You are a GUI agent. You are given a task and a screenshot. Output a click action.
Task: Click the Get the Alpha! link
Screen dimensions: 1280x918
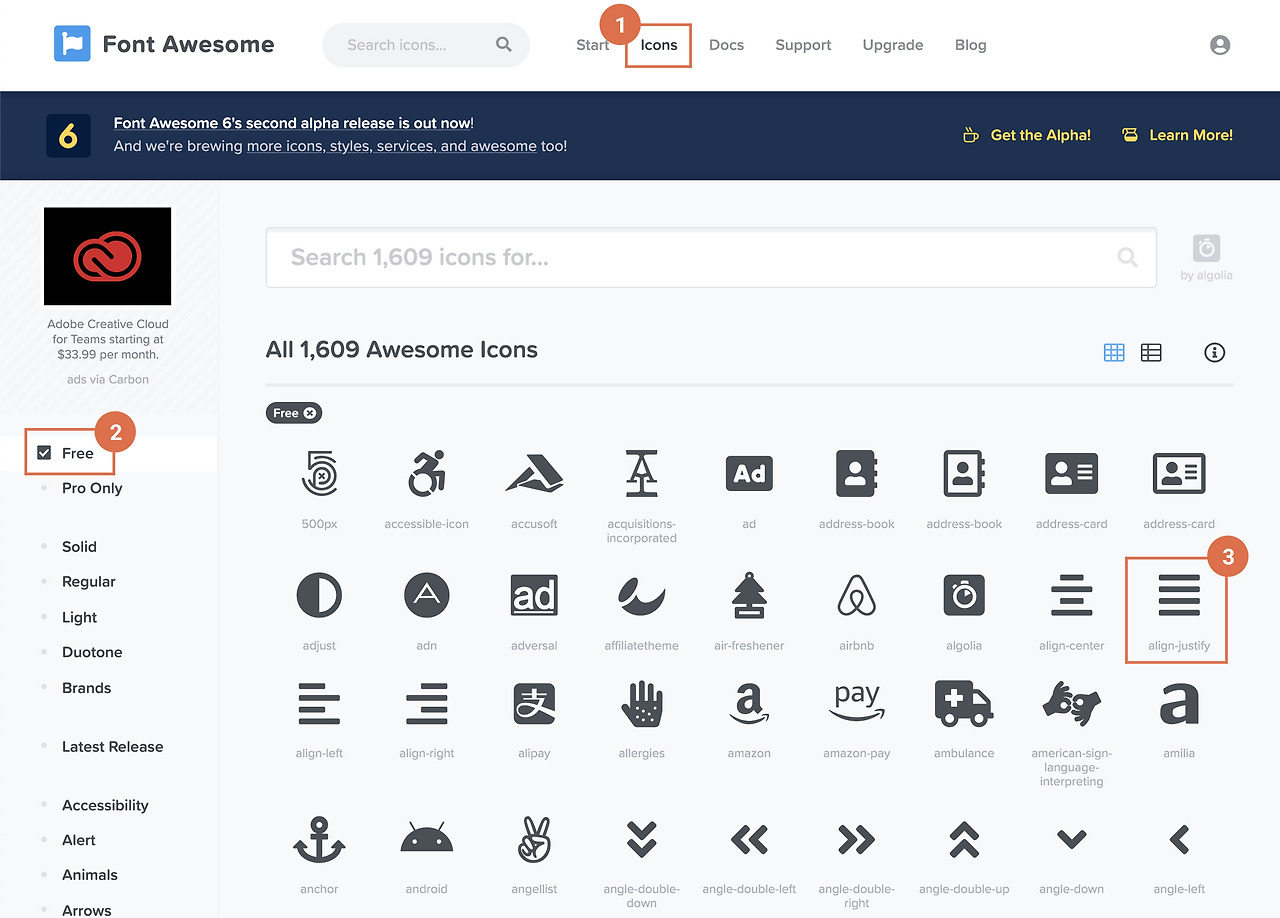tap(1040, 135)
